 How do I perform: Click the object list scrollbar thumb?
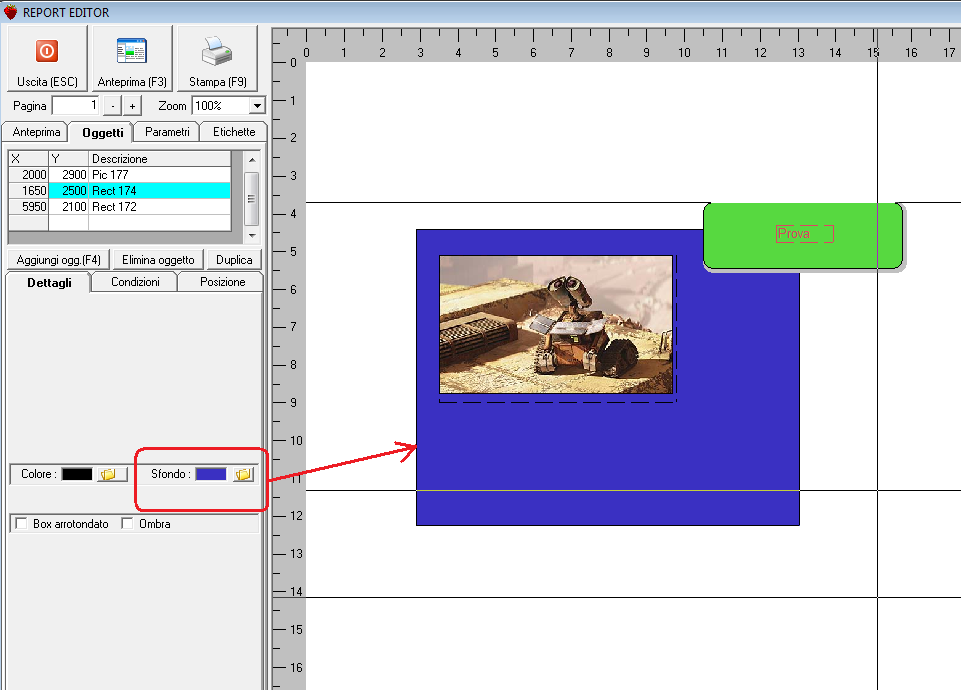point(251,199)
